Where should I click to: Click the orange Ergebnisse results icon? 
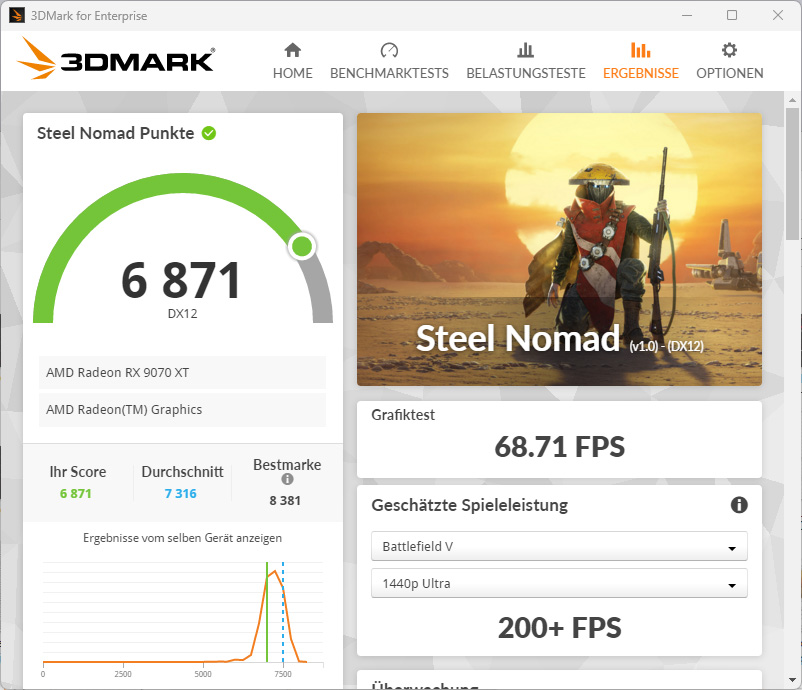[640, 50]
